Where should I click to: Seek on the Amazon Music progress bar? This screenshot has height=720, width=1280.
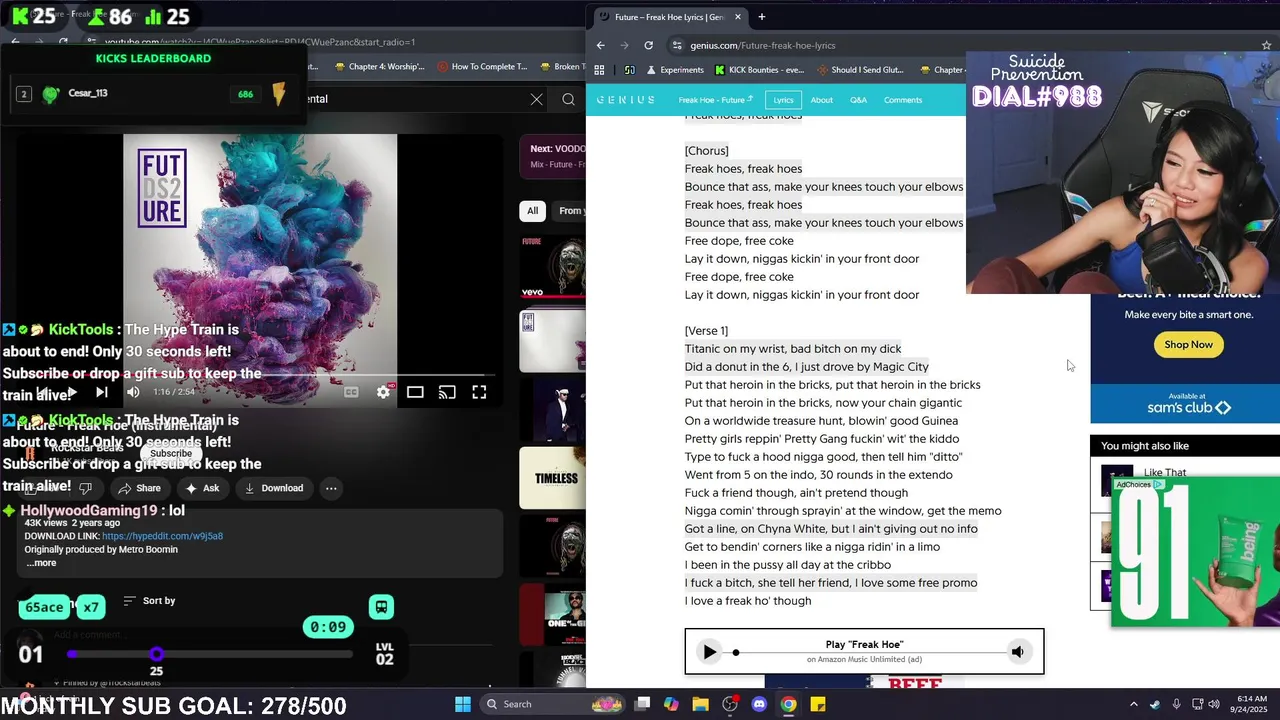(x=870, y=652)
